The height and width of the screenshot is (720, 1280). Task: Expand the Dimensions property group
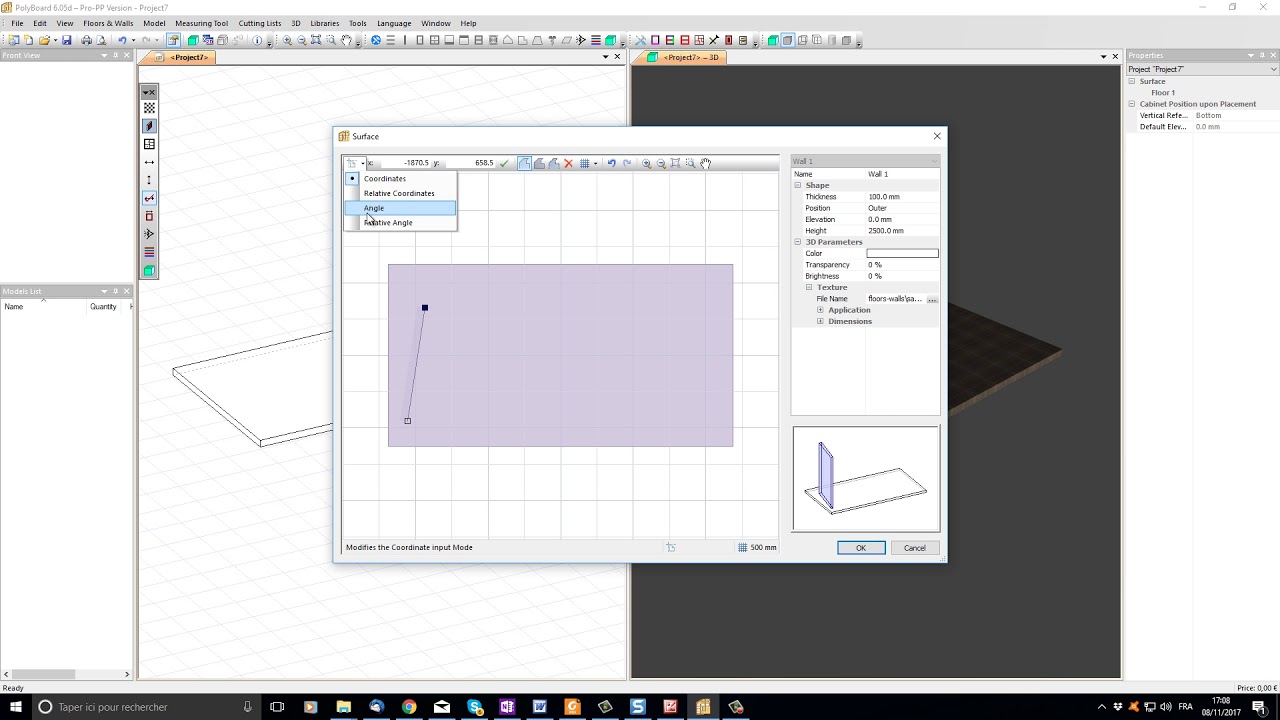(820, 321)
